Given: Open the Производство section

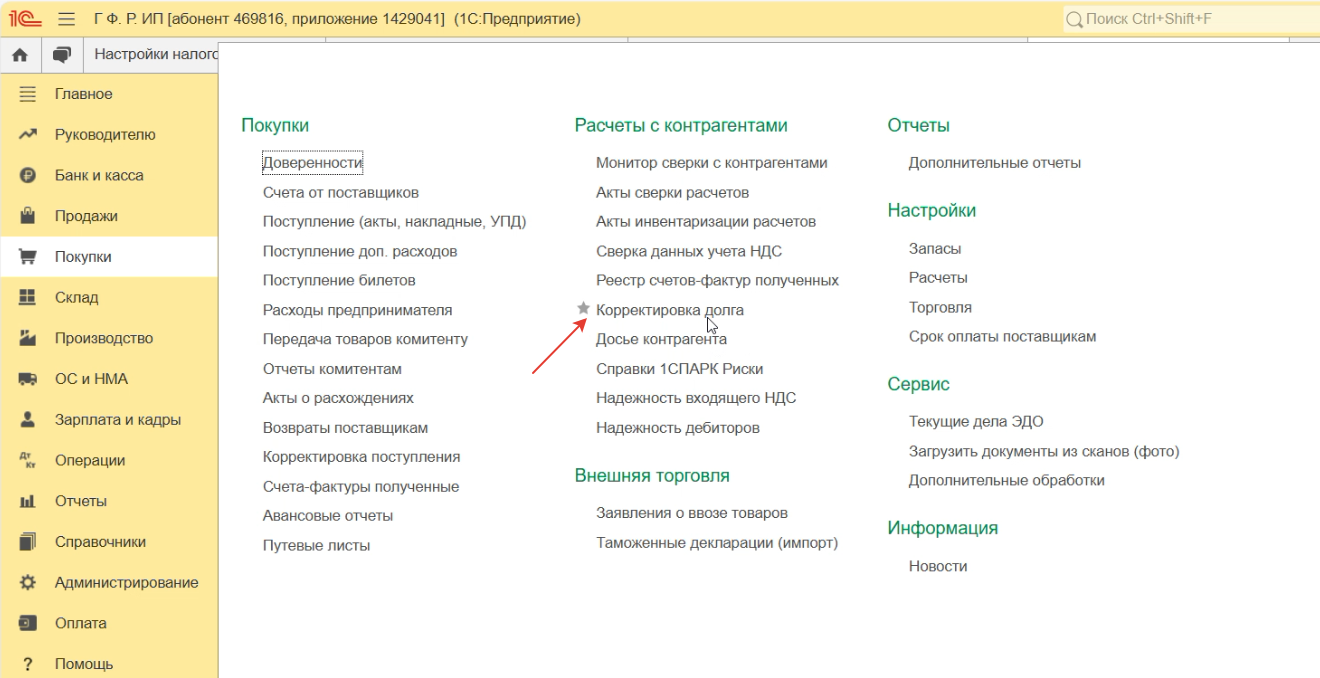Looking at the screenshot, I should coord(103,338).
